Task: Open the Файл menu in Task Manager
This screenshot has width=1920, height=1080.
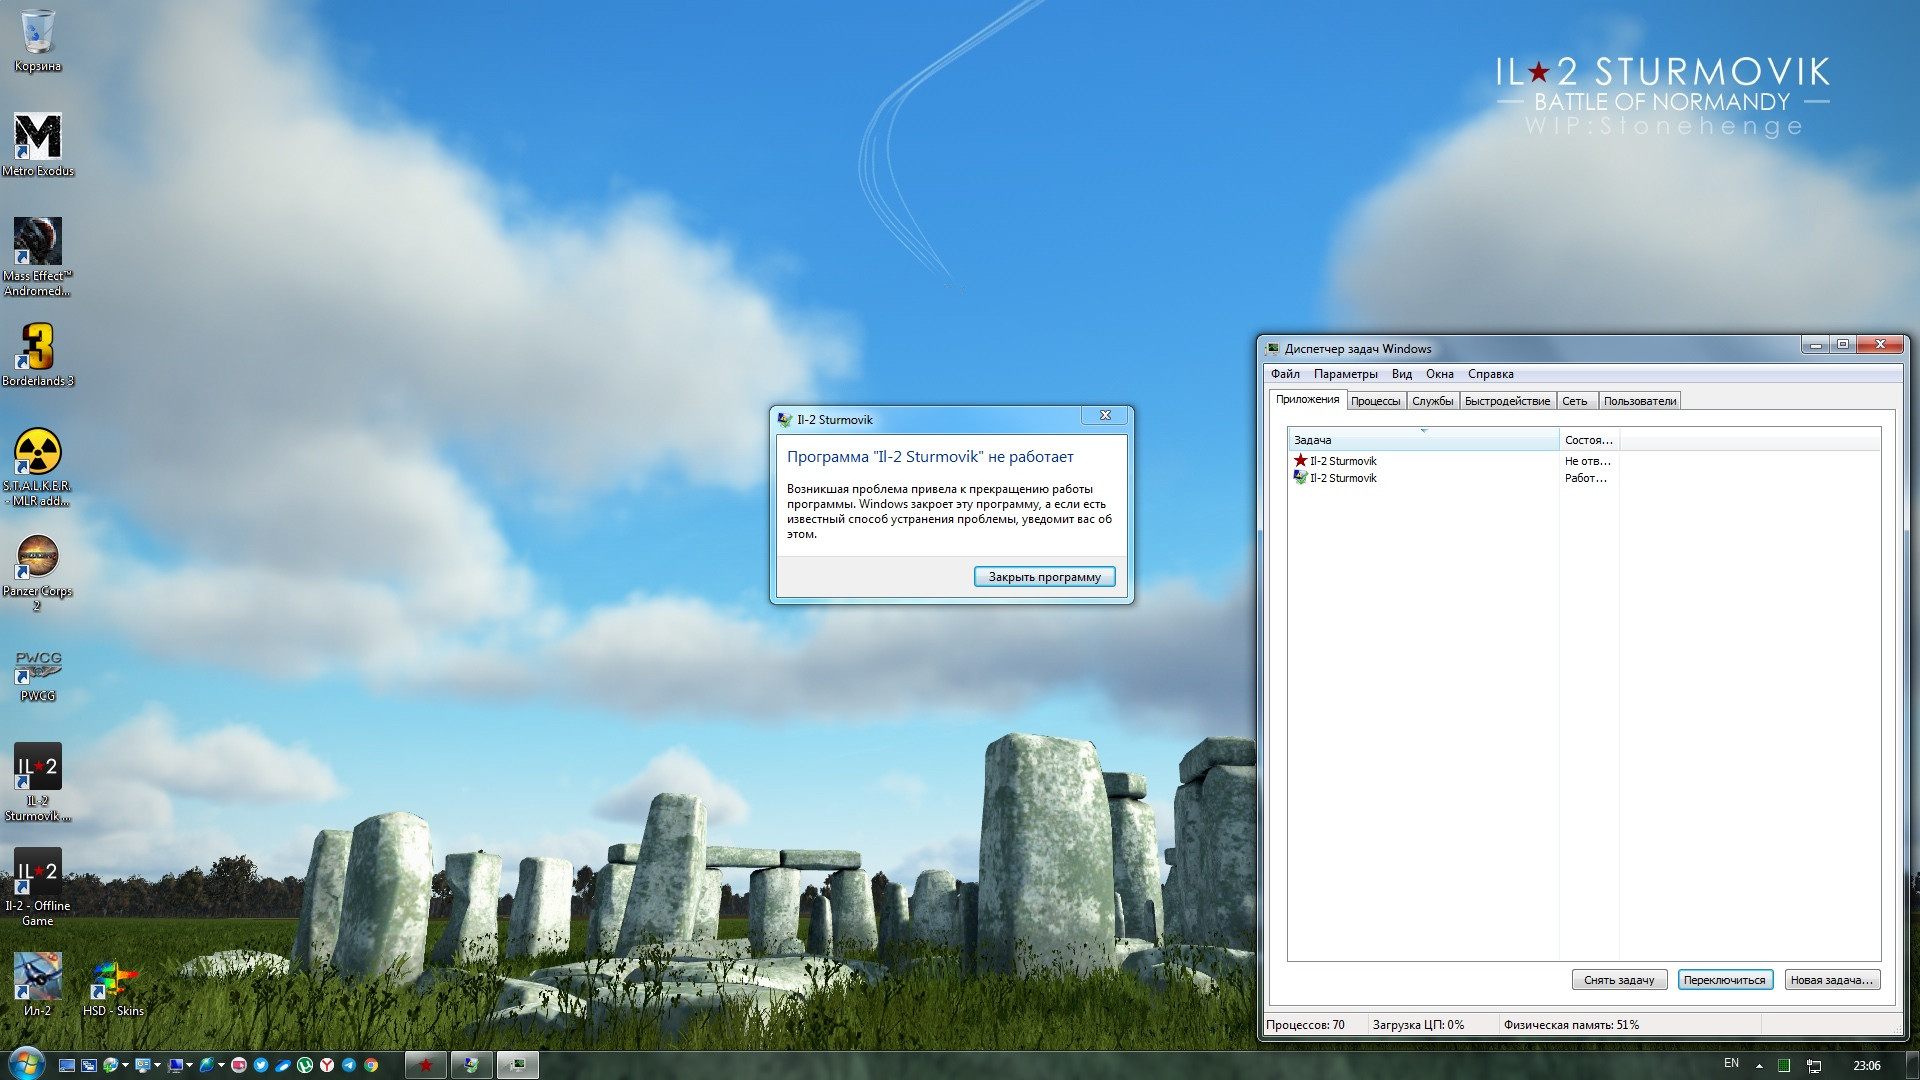Action: pyautogui.click(x=1285, y=374)
